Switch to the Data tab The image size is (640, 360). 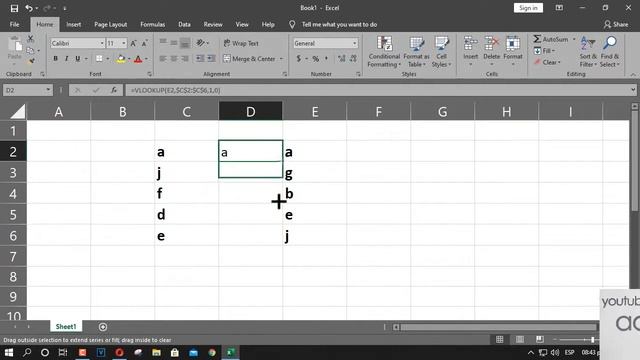click(184, 24)
